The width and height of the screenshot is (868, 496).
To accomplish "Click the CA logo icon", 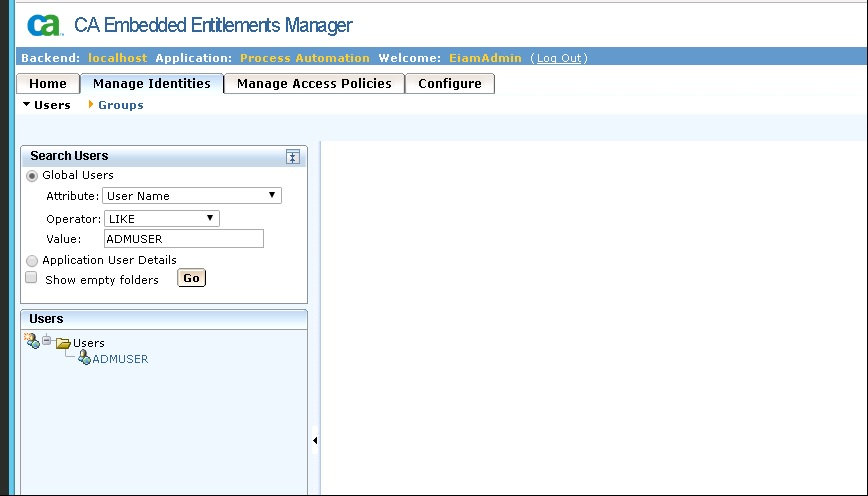I will (x=44, y=25).
